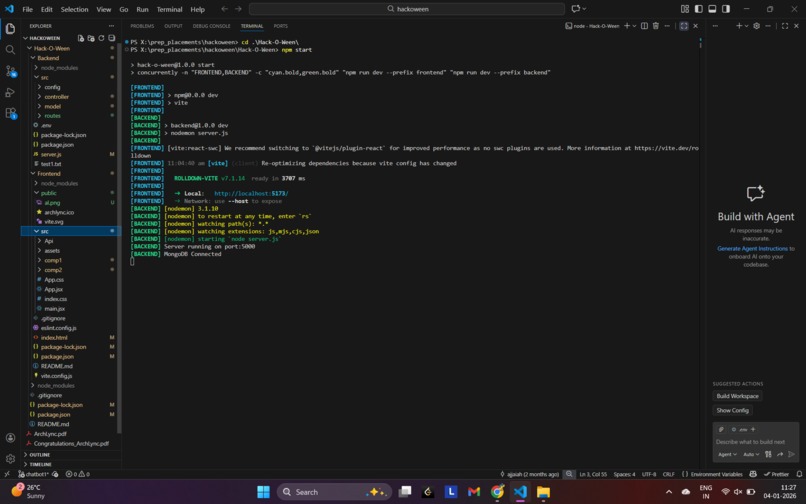
Task: Create a new folder in HACKOWEEN explorer
Action: (x=91, y=38)
